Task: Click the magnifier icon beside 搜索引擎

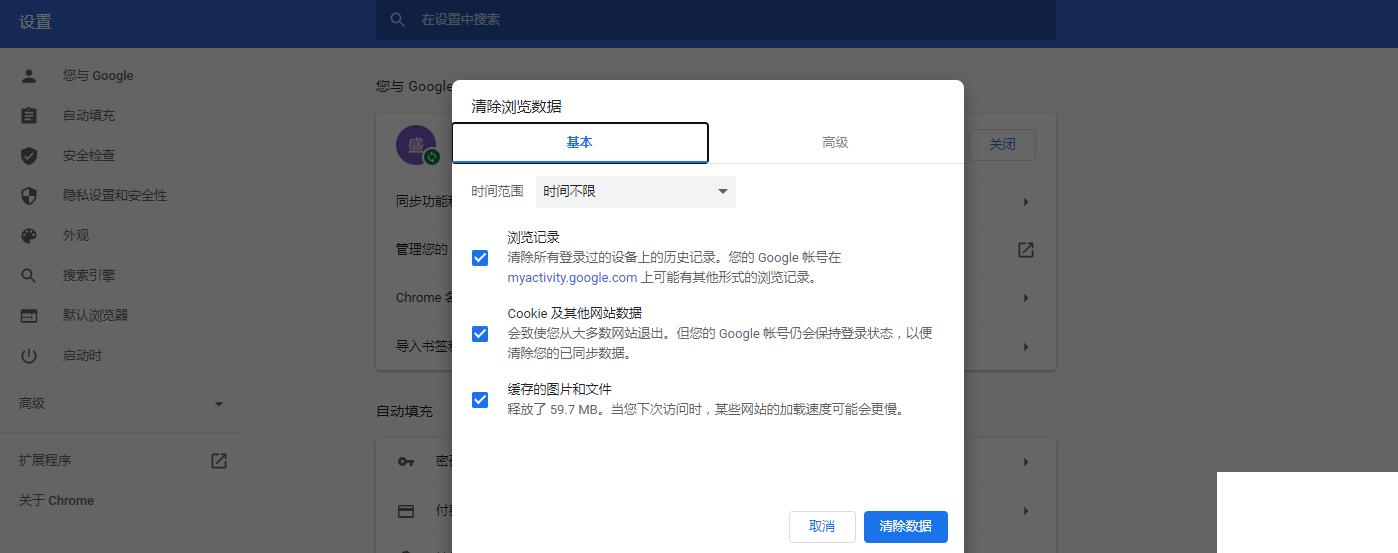Action: [29, 276]
